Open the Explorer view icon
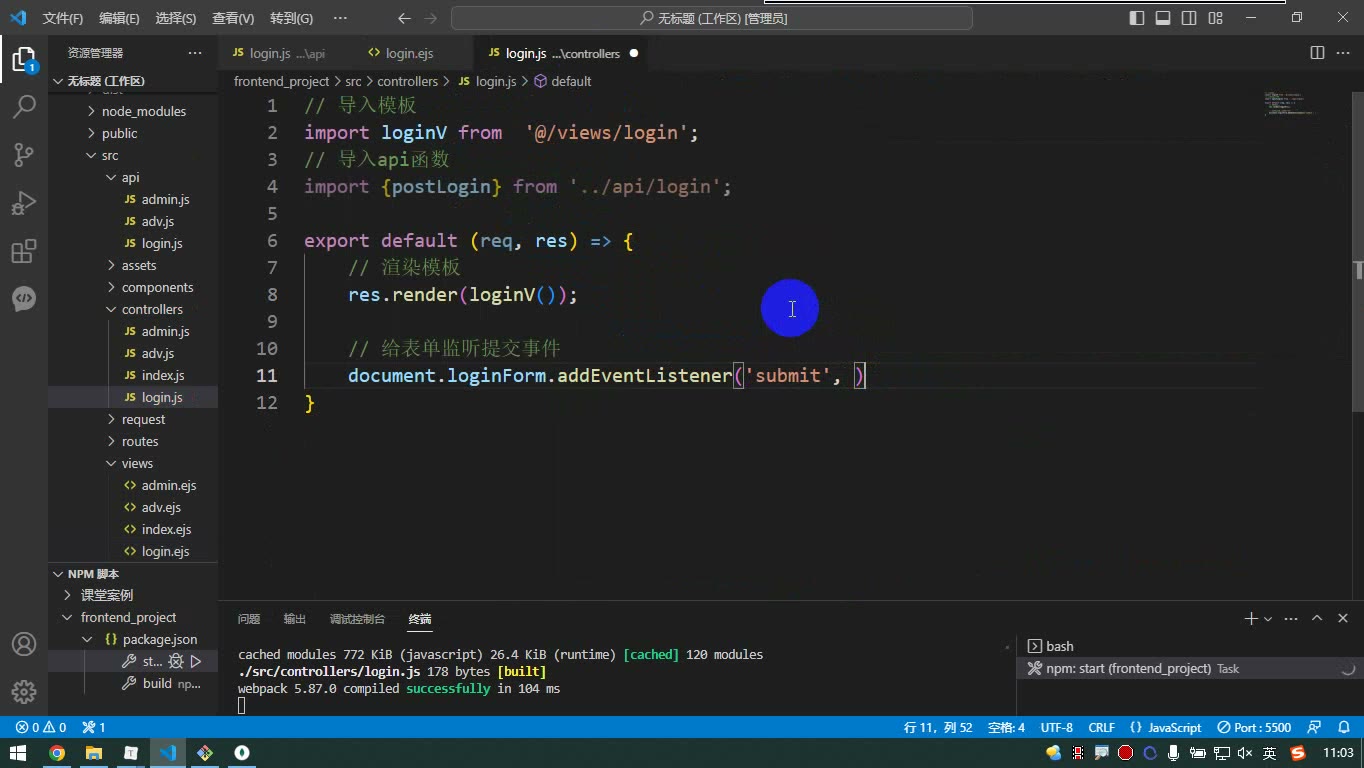 tap(24, 59)
